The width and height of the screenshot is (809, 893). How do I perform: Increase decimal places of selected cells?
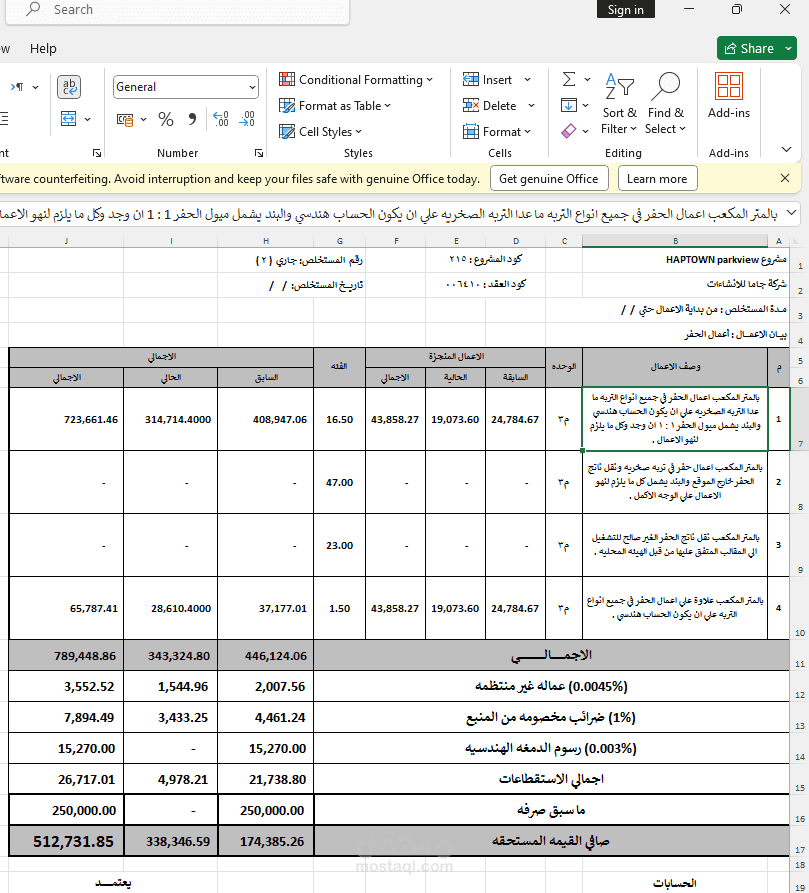[218, 118]
